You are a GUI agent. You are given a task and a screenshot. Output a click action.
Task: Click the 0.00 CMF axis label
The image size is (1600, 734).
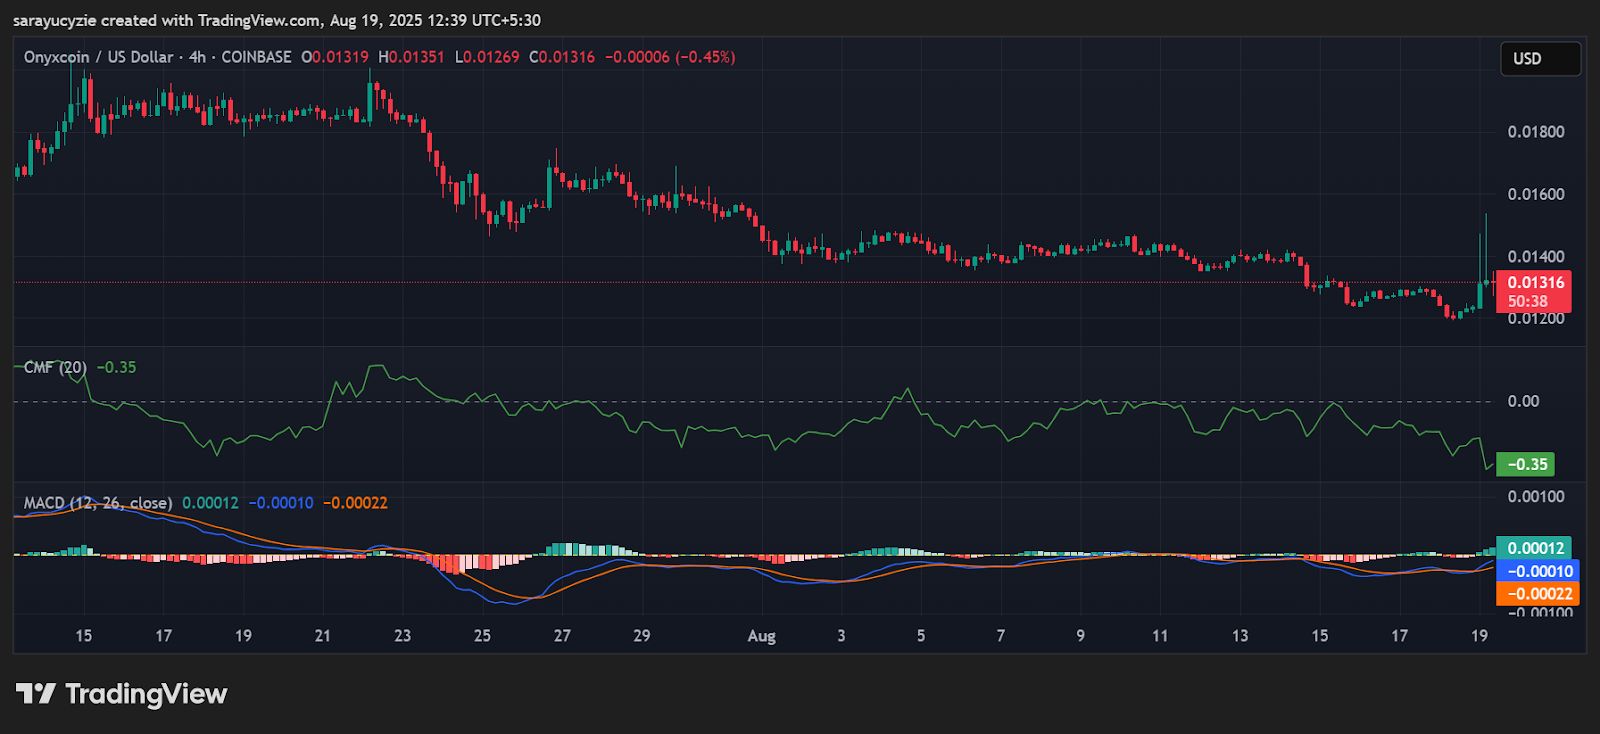tap(1523, 401)
